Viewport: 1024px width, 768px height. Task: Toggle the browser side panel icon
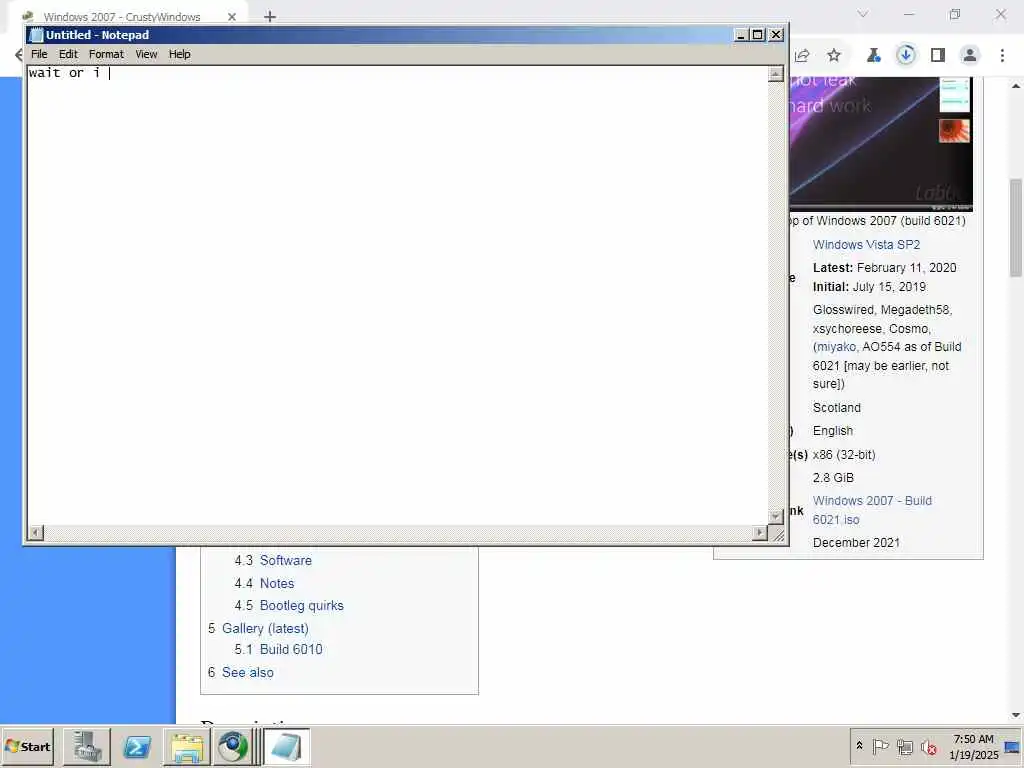[x=938, y=56]
